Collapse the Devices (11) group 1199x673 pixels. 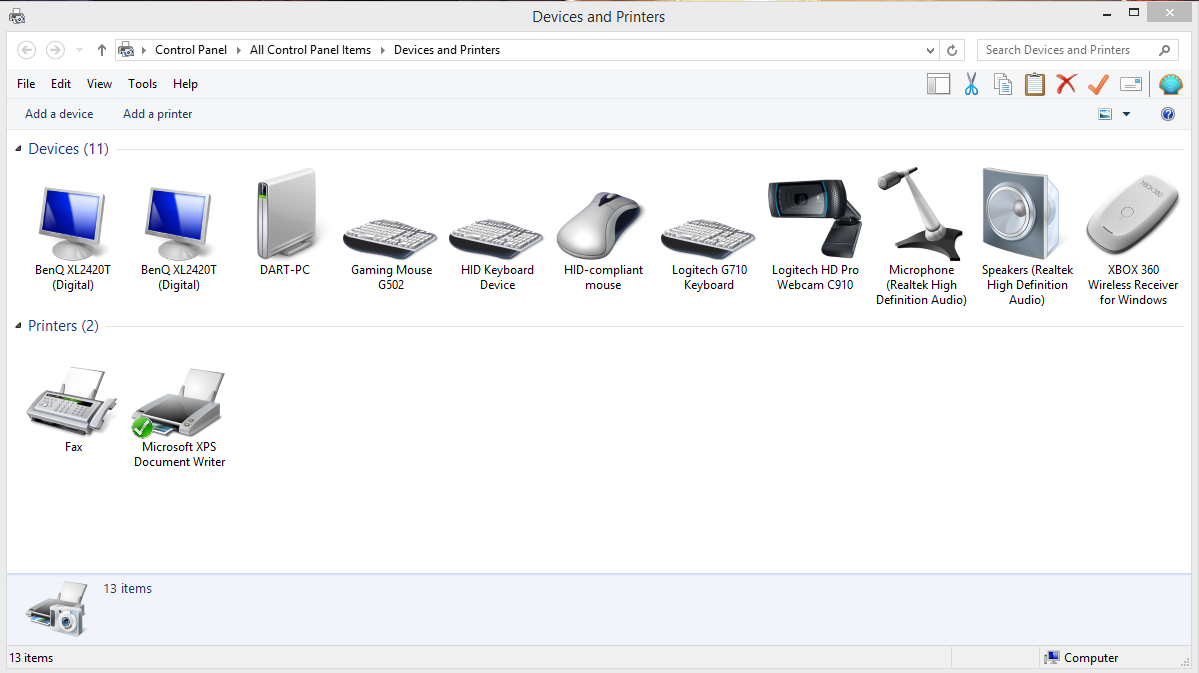18,148
